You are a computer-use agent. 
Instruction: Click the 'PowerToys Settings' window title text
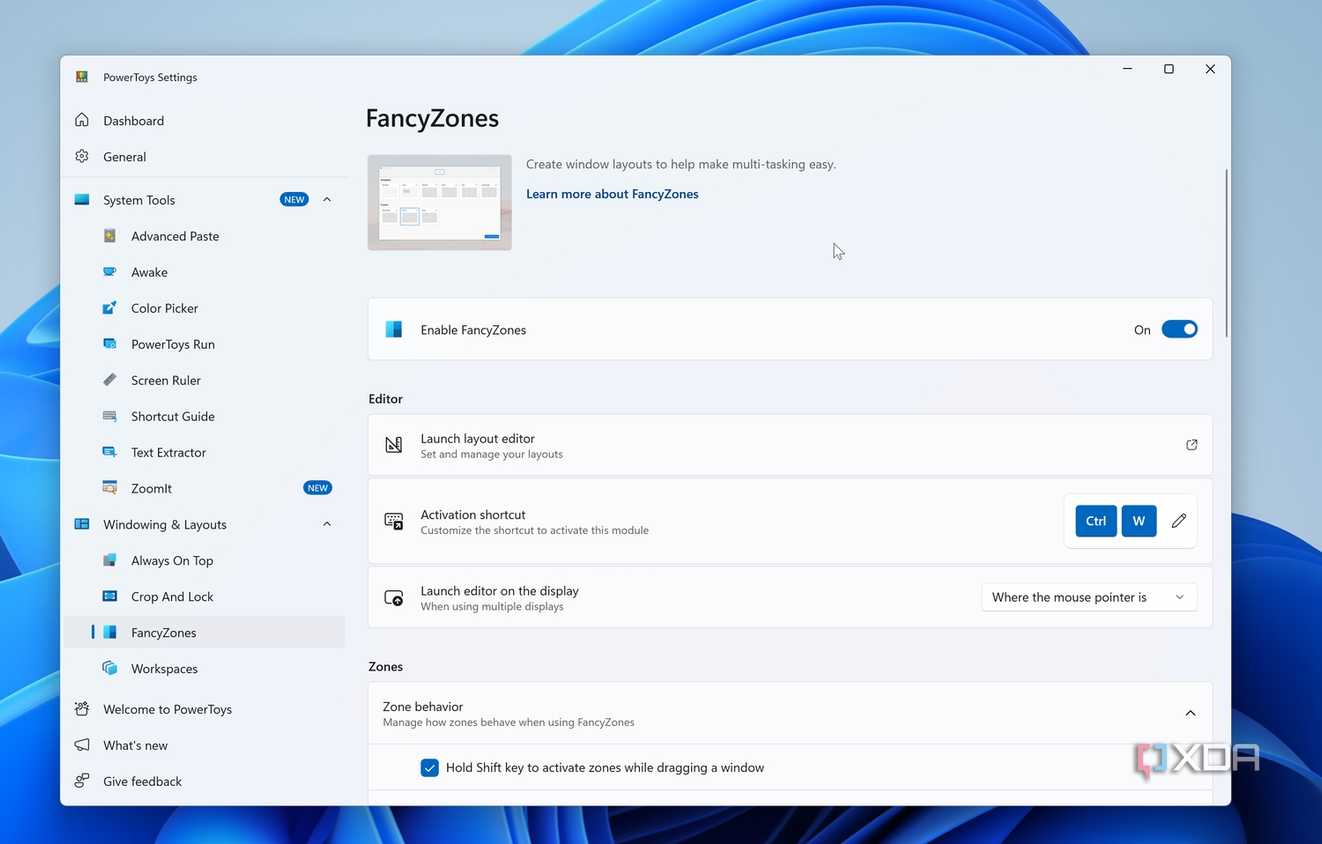pyautogui.click(x=150, y=77)
